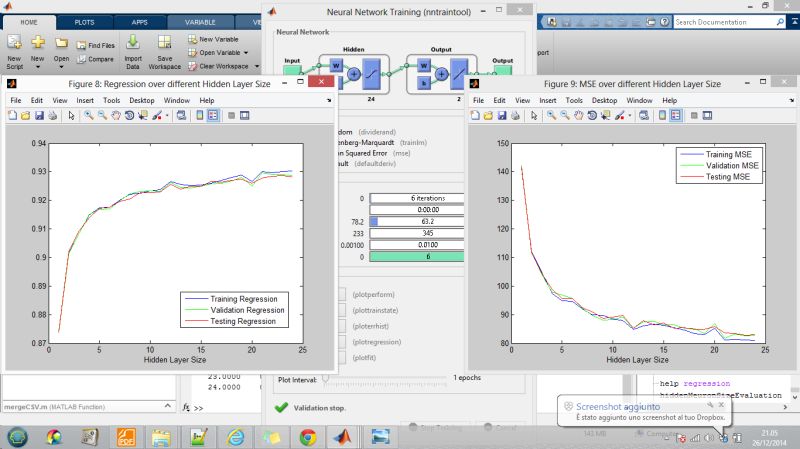Expand Open Variable dropdown in ribbon
Screen dimensions: 800x449
(x=246, y=53)
